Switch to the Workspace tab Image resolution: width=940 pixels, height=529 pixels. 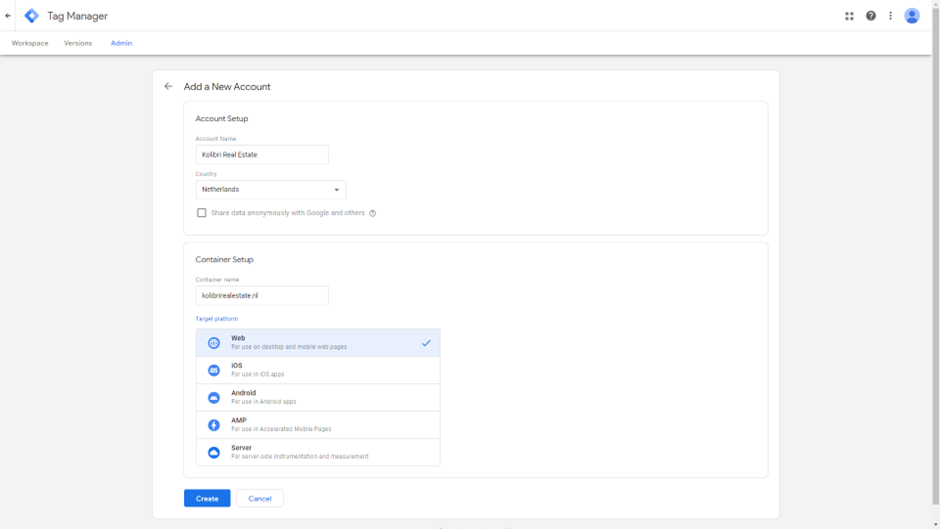point(30,43)
